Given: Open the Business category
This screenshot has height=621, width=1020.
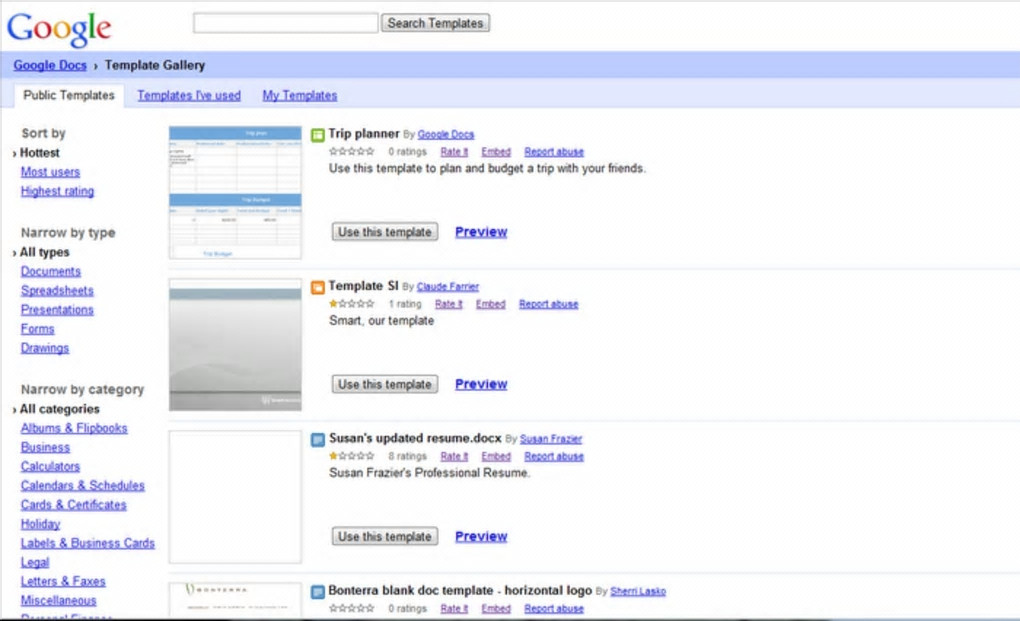Looking at the screenshot, I should [45, 447].
